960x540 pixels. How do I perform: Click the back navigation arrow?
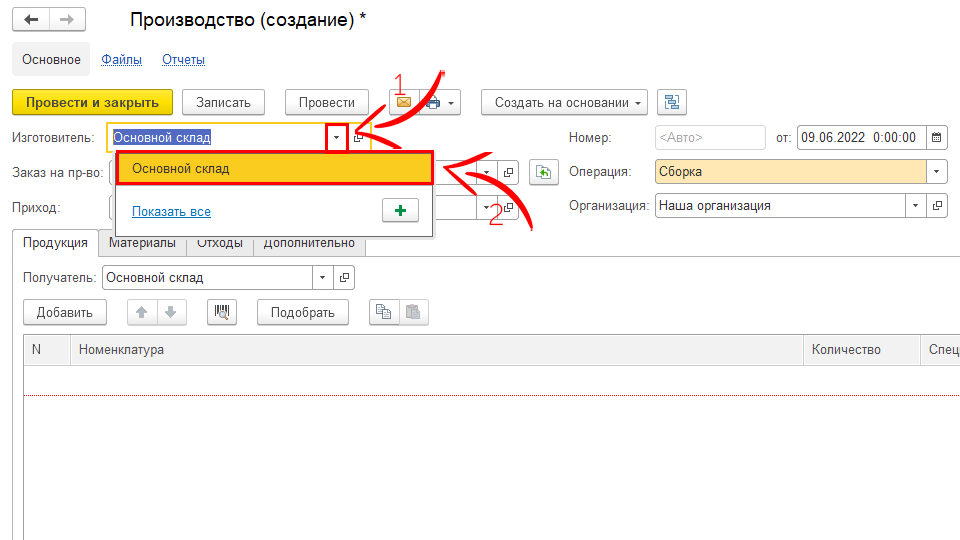click(x=31, y=20)
